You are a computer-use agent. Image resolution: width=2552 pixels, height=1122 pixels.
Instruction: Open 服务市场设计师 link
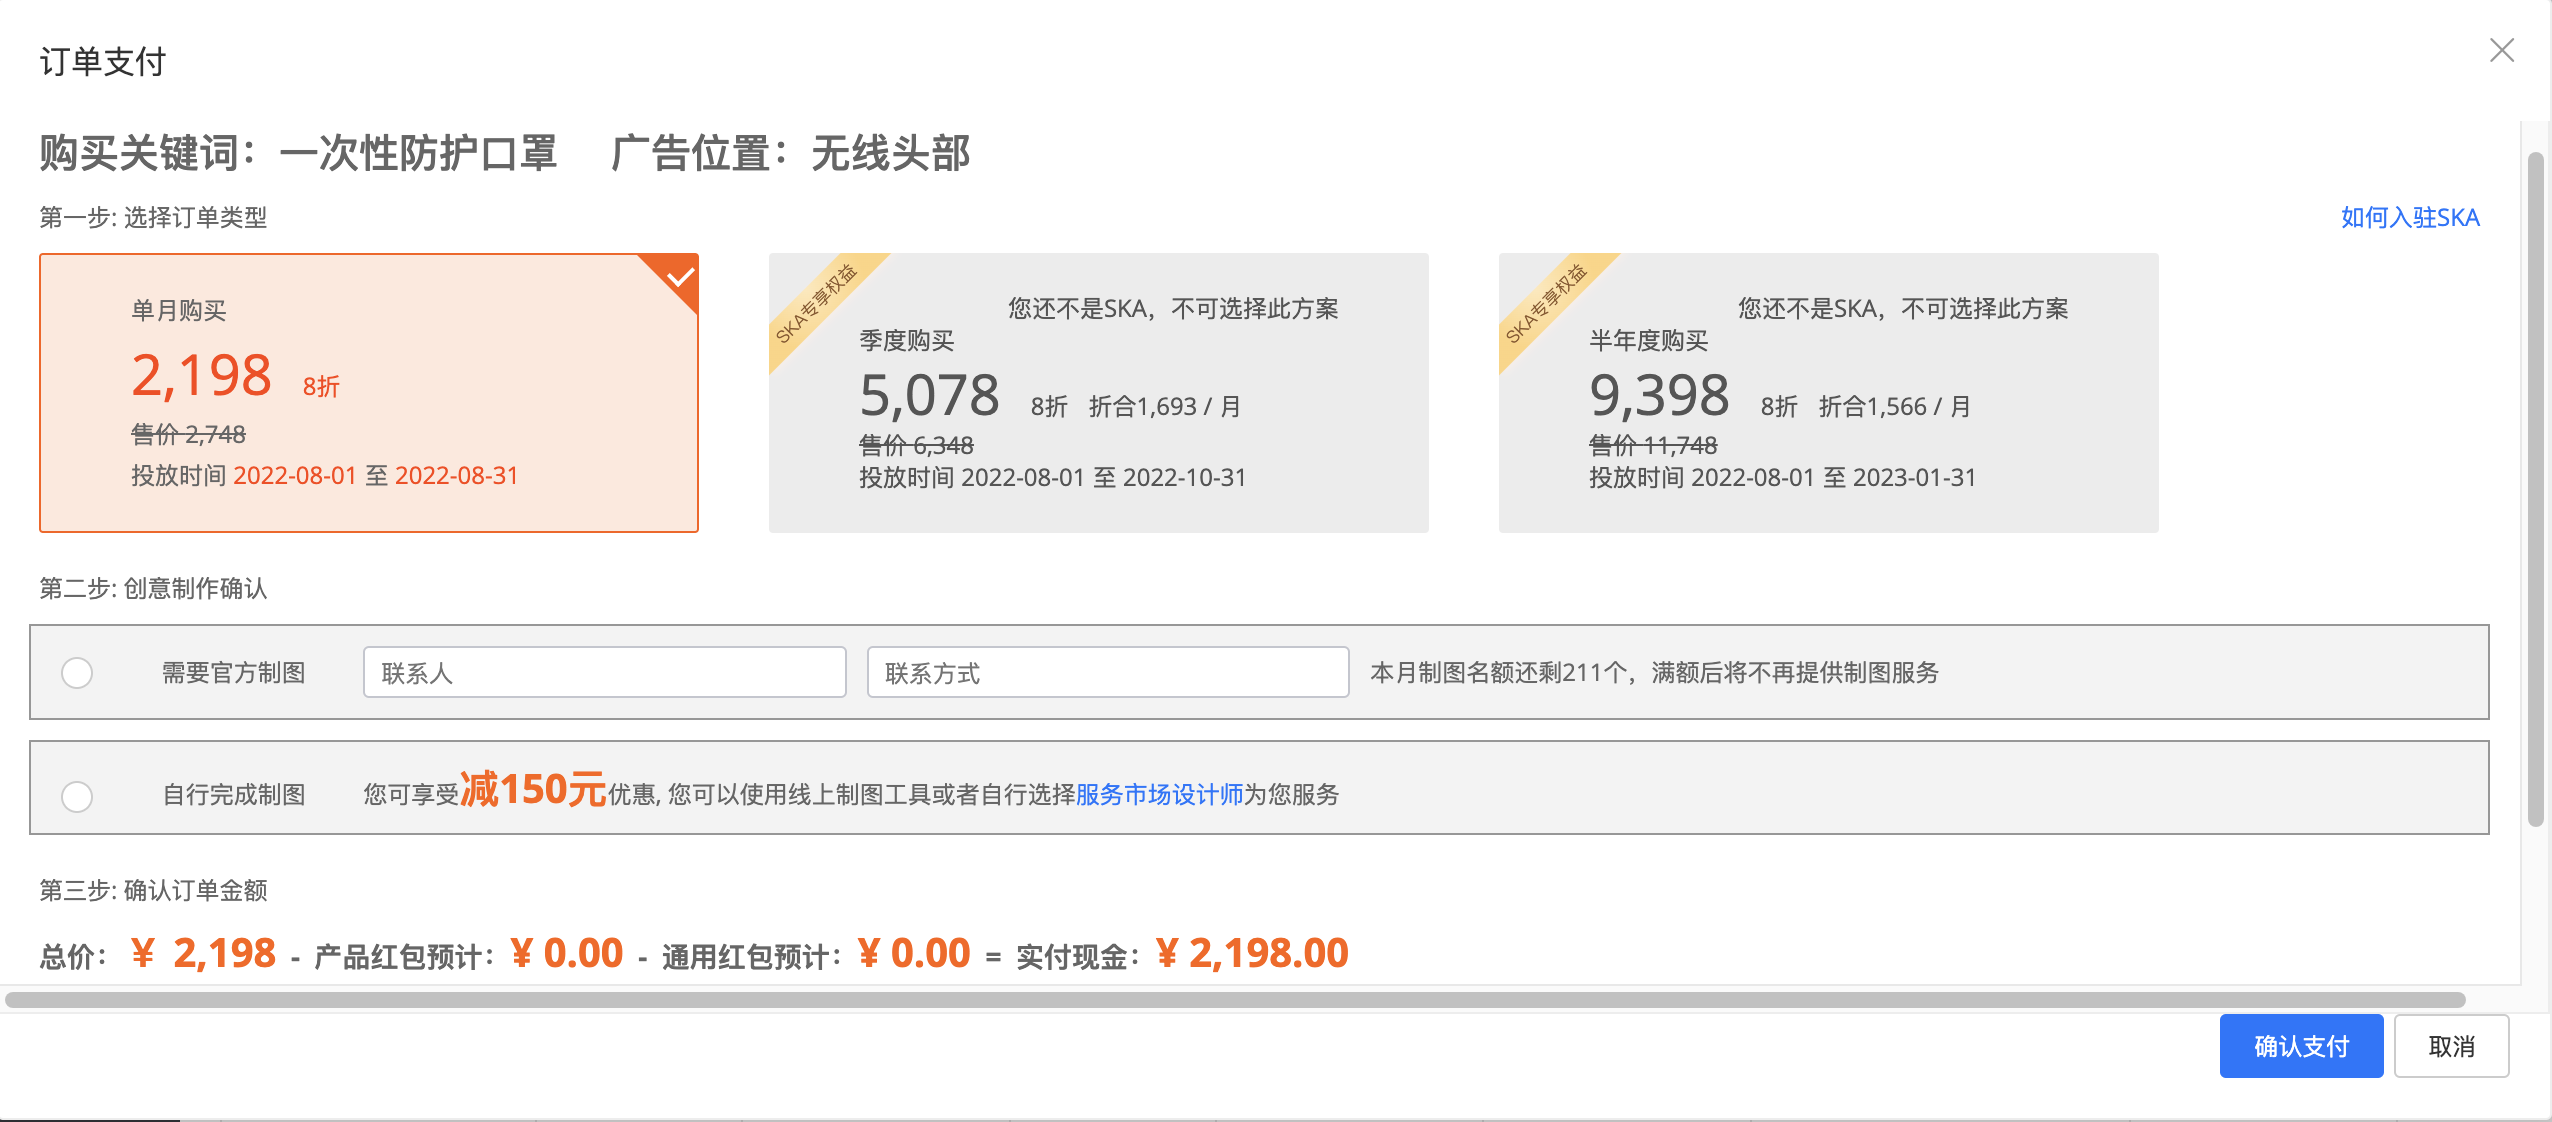(1158, 795)
